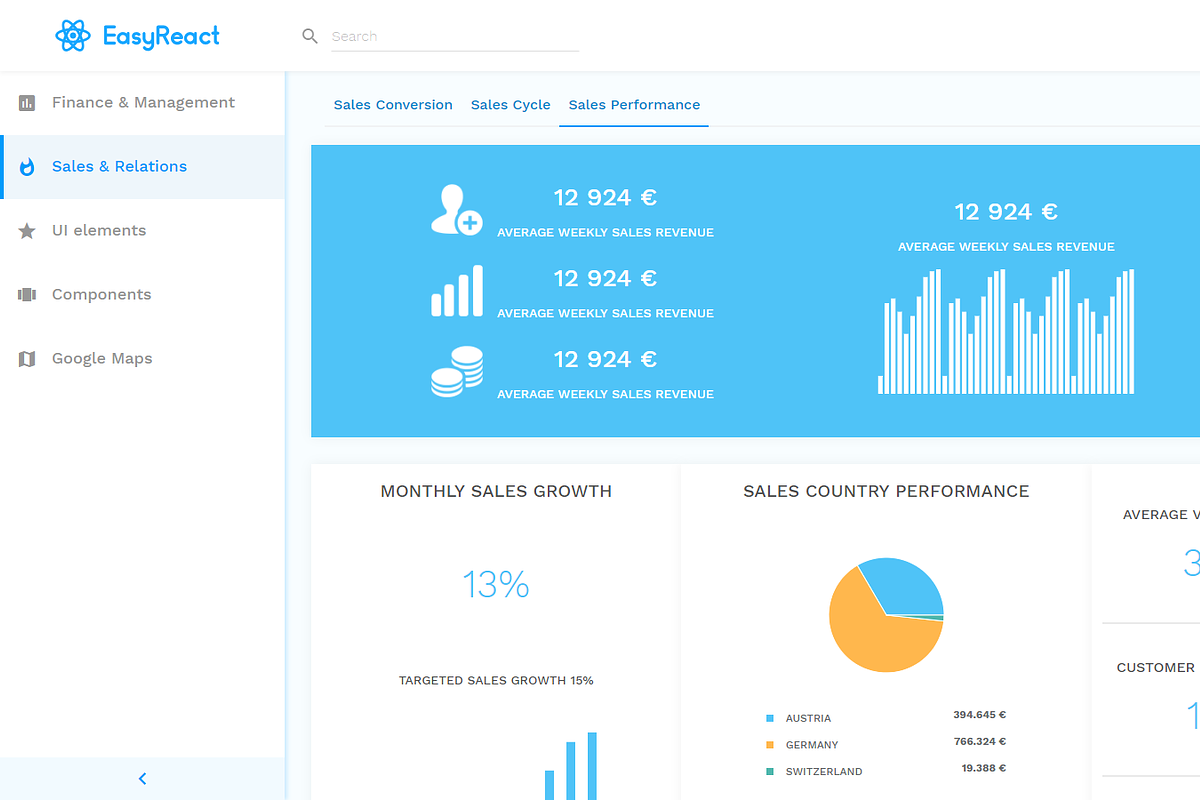Click the TARGETED SALES GROWTH 15% label
The width and height of the screenshot is (1200, 800).
tap(496, 681)
